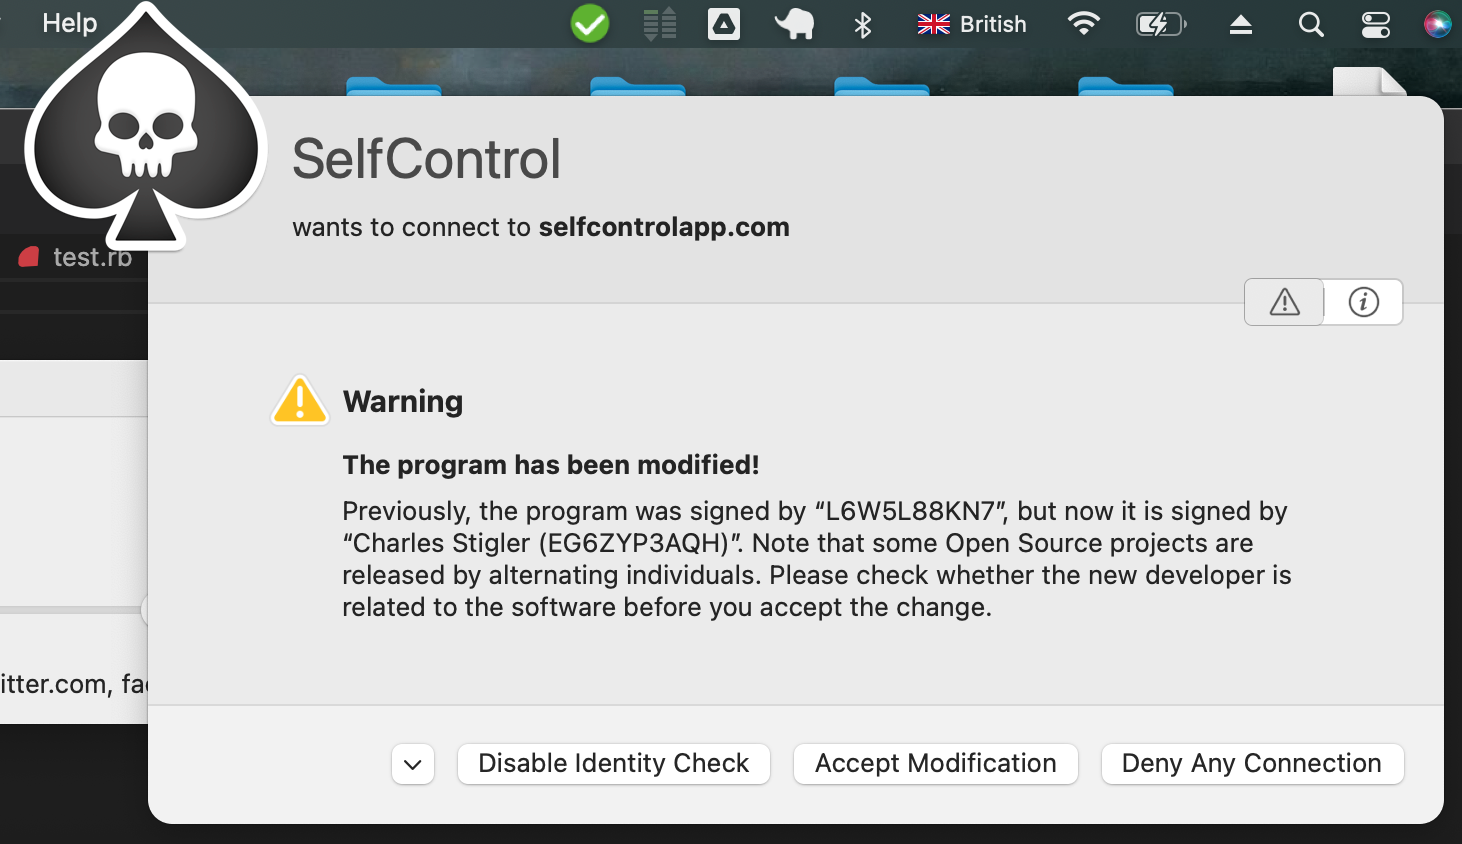Screen dimensions: 1462x844
Task: Open Control Center from the menu bar
Action: 1375,23
